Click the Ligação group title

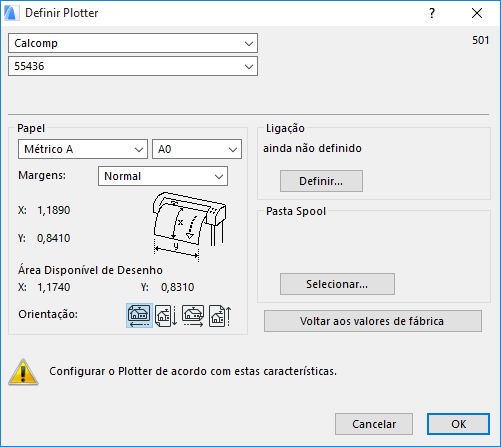coord(285,128)
